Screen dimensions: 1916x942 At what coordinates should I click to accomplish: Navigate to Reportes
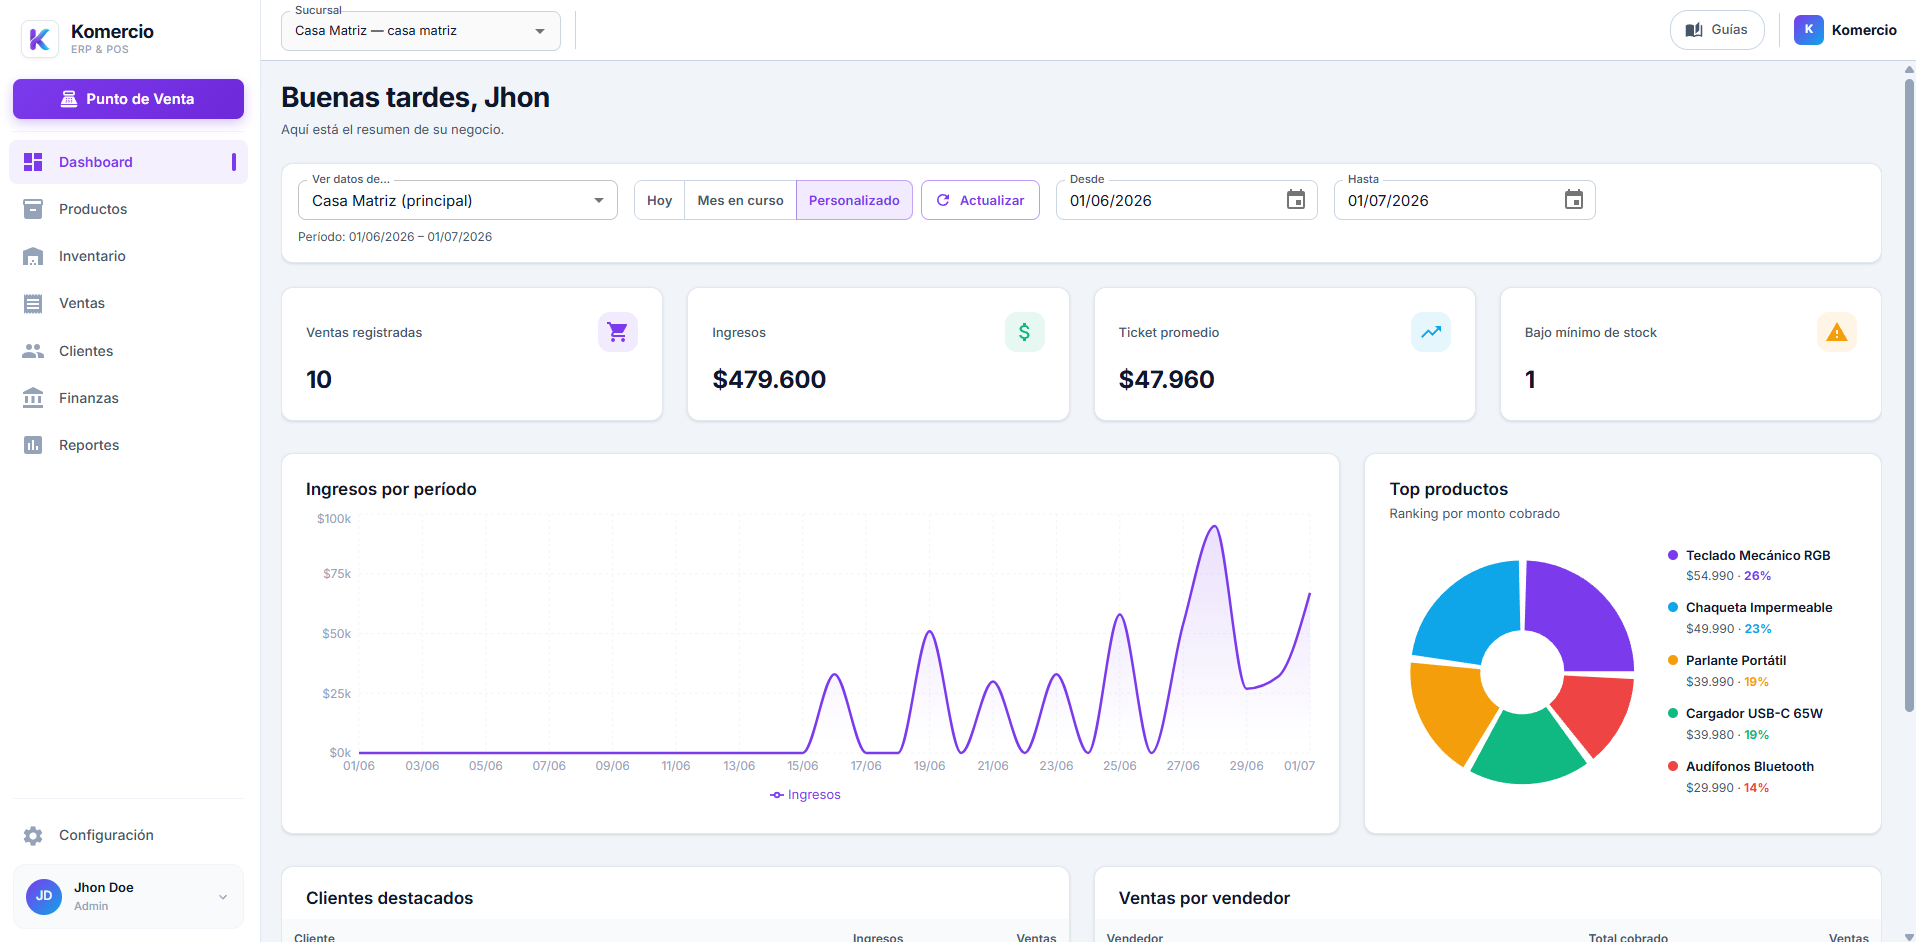pos(128,445)
